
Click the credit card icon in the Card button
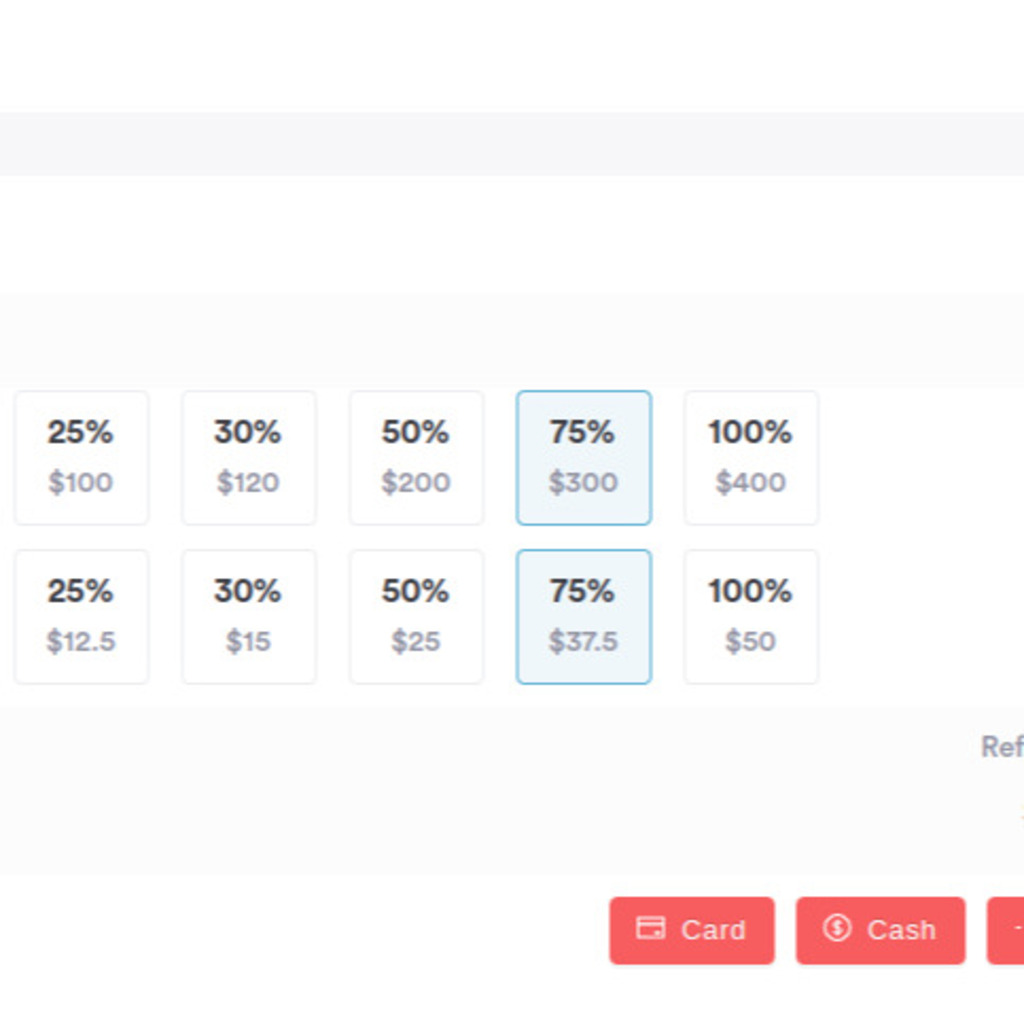pyautogui.click(x=650, y=928)
